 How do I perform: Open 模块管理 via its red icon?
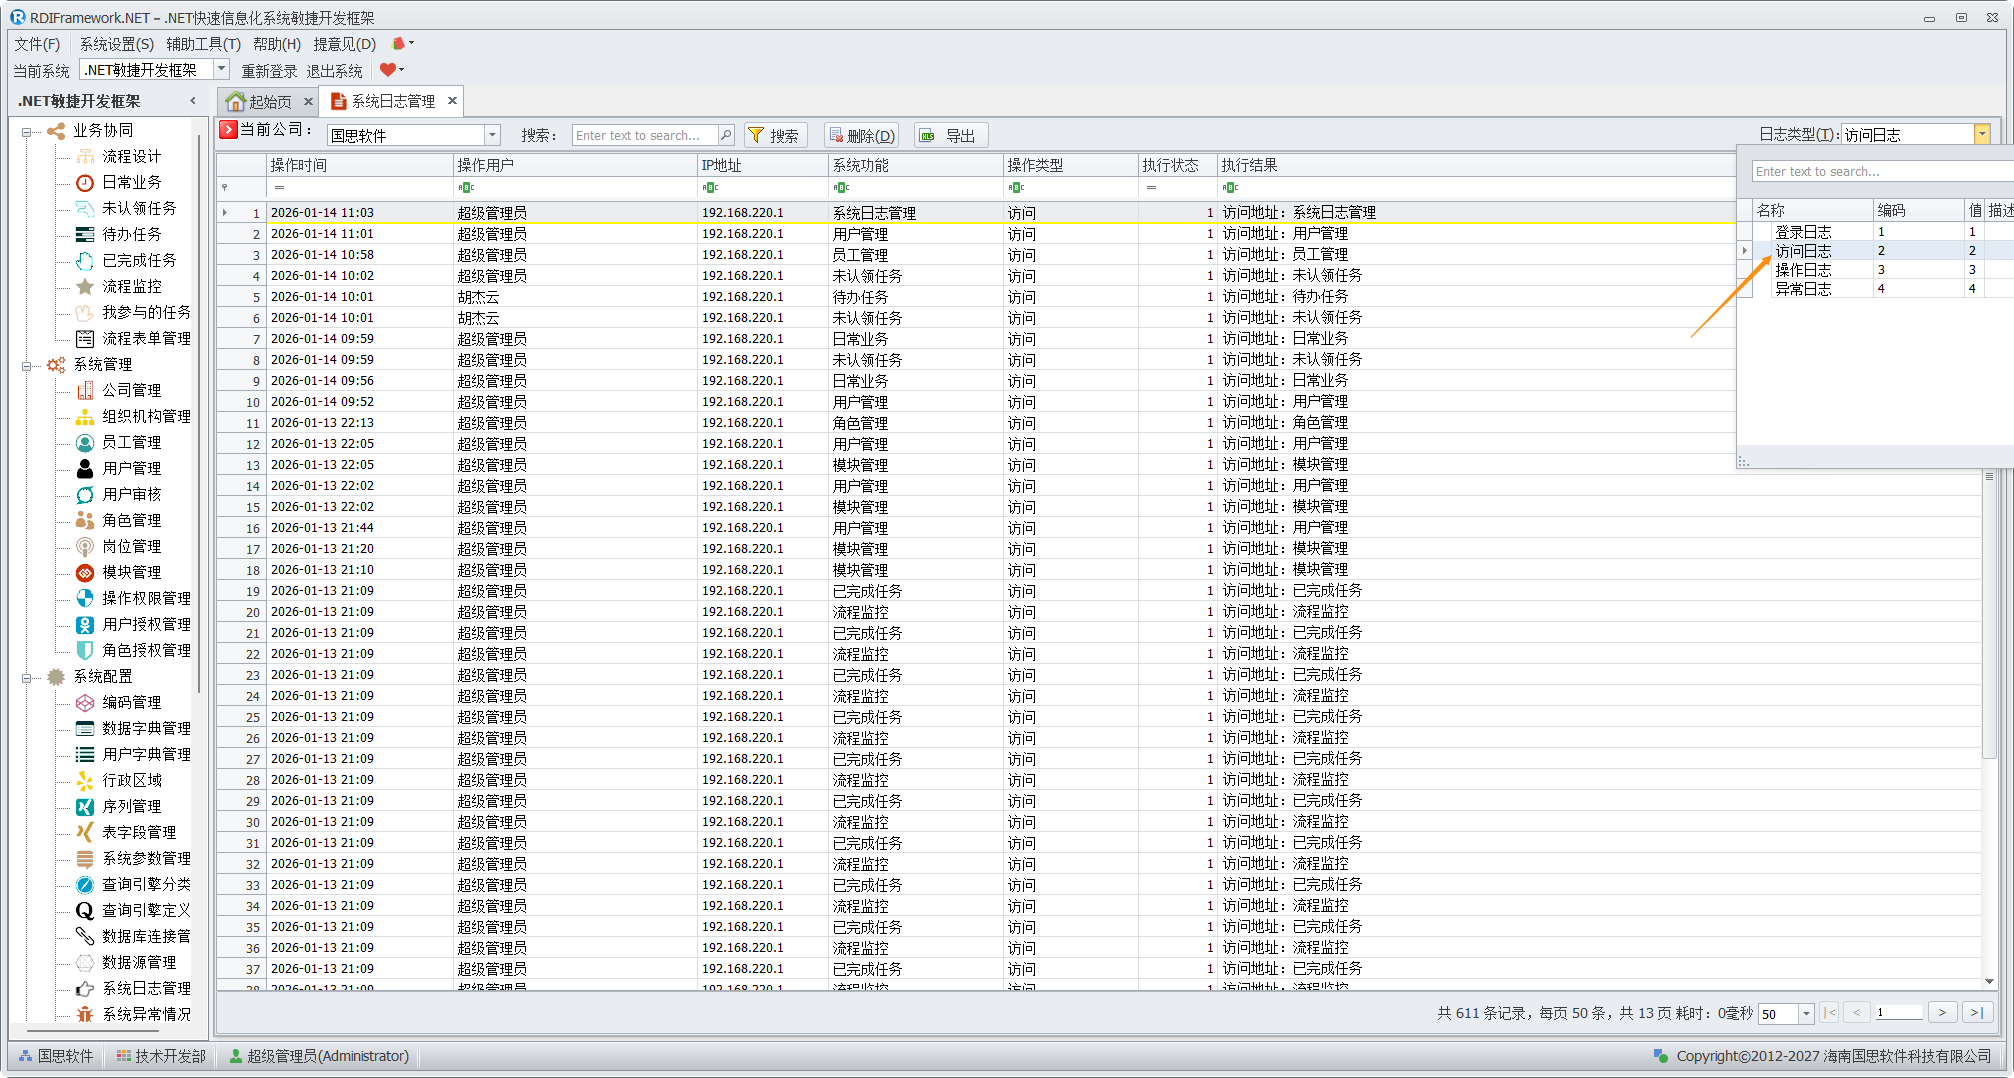point(85,572)
